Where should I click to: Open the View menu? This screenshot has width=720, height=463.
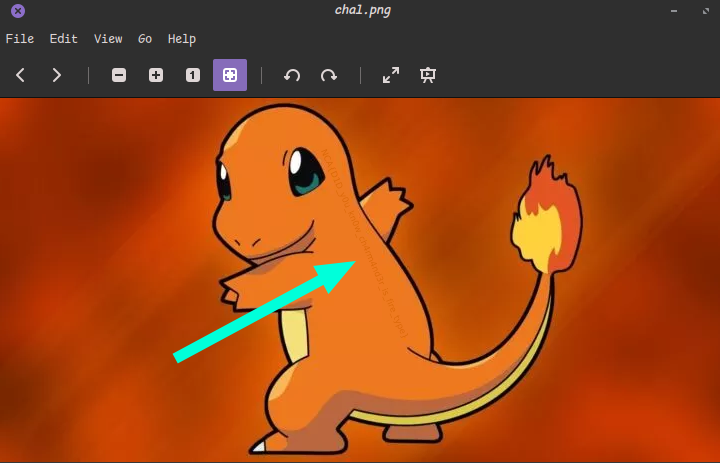coord(108,39)
